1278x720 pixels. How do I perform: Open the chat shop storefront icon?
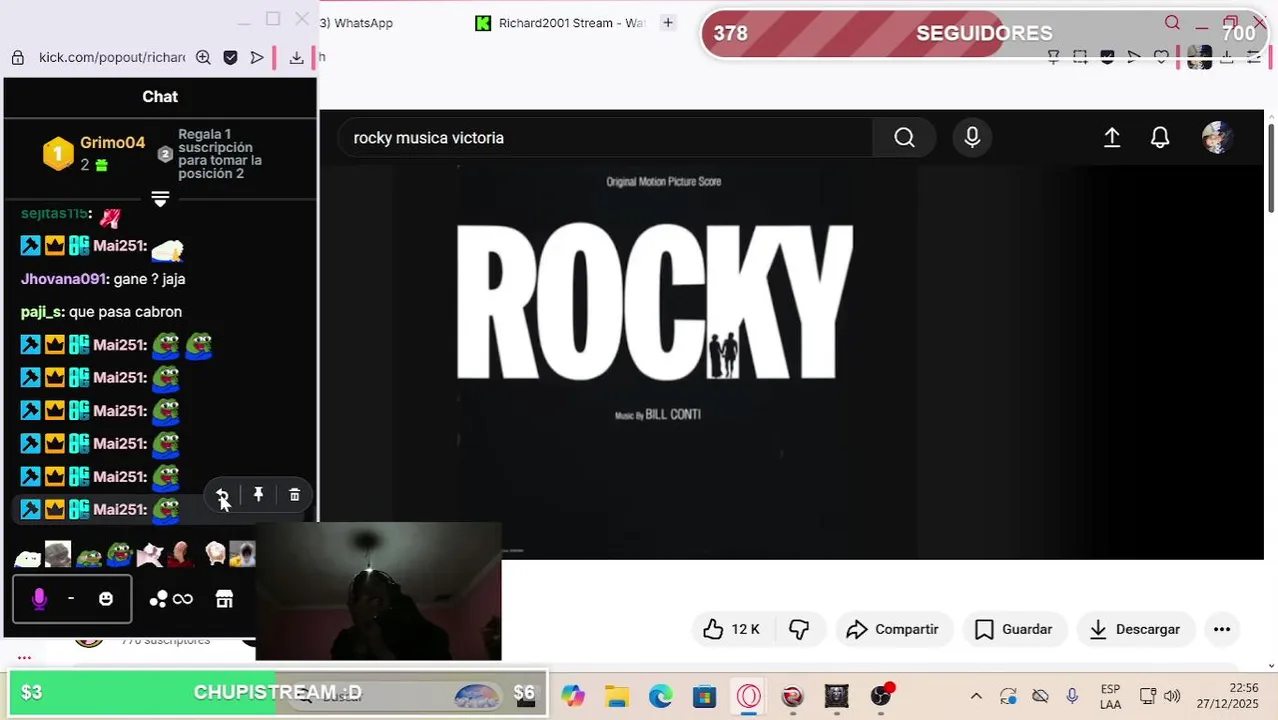point(224,599)
